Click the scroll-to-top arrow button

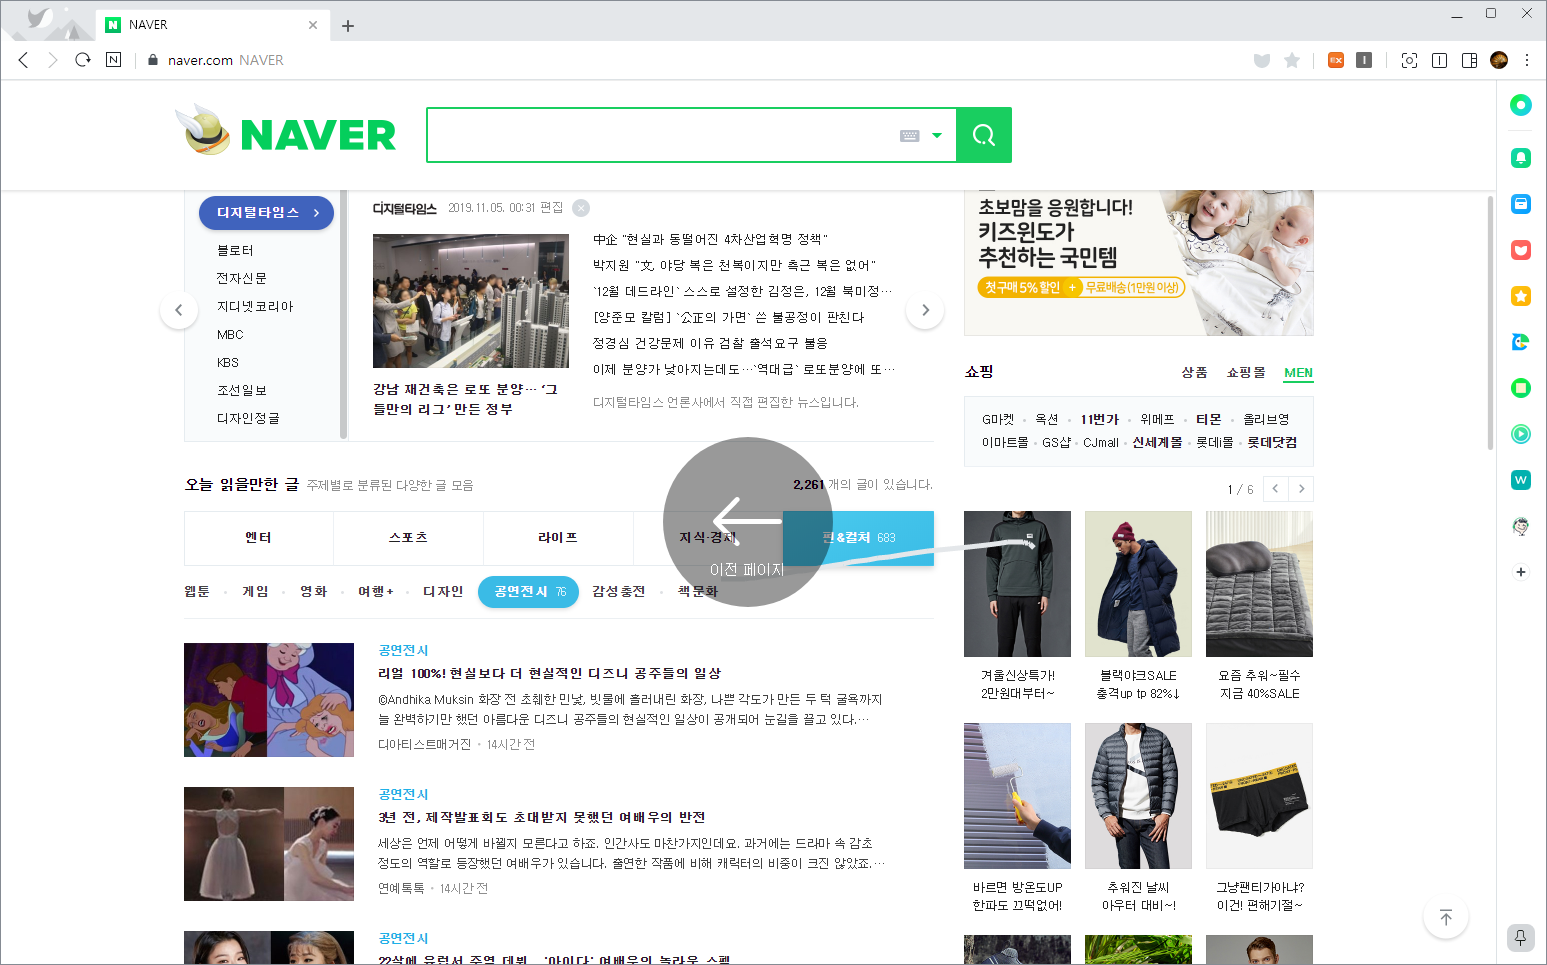[x=1446, y=917]
